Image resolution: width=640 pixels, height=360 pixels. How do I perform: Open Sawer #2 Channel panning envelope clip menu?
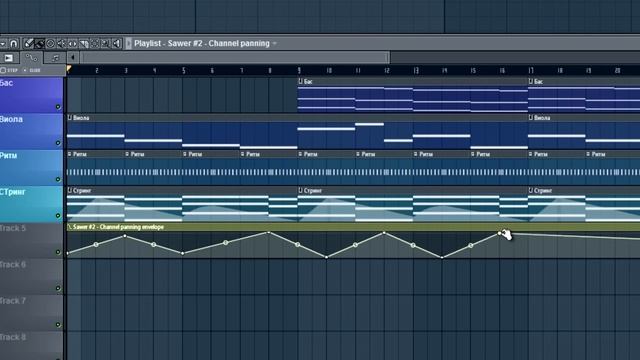coord(69,227)
